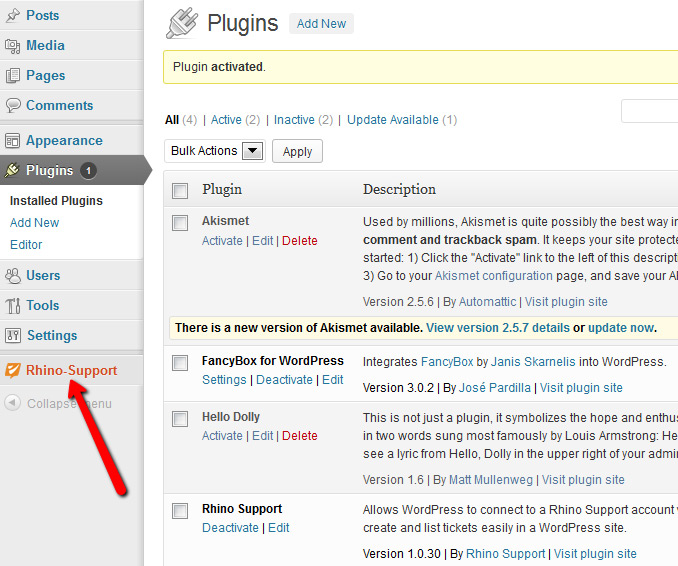Viewport: 678px width, 566px height.
Task: Click the Apply button
Action: [x=297, y=151]
